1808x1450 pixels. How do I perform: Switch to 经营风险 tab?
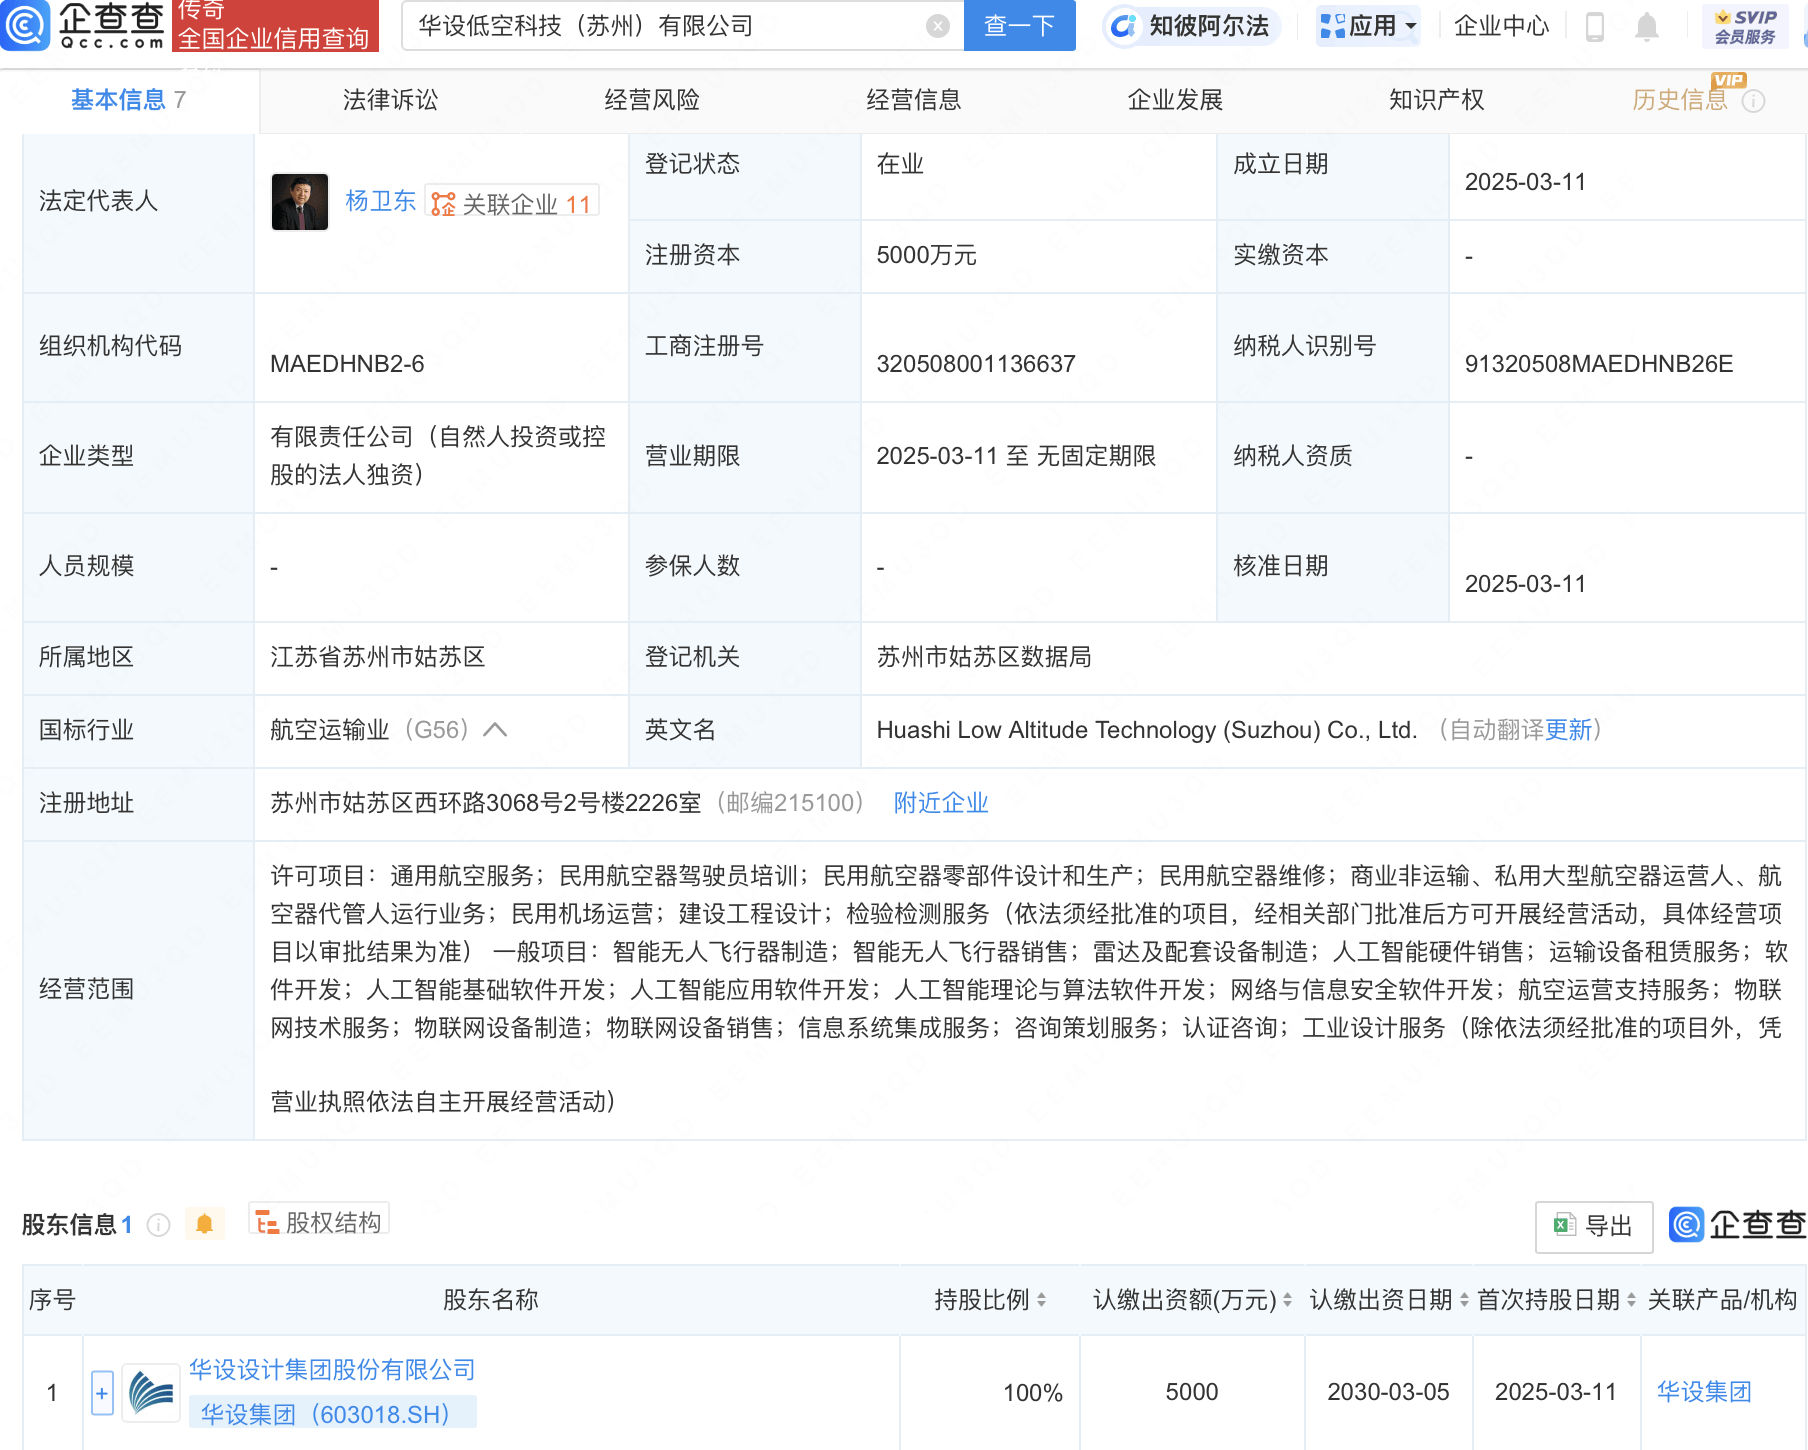[x=652, y=100]
